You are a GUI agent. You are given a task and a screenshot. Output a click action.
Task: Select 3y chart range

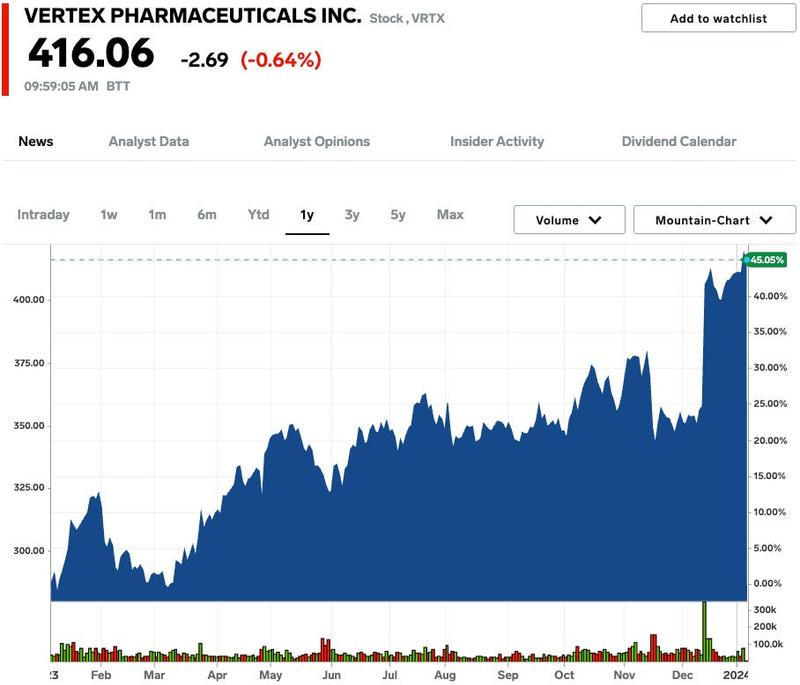(352, 215)
